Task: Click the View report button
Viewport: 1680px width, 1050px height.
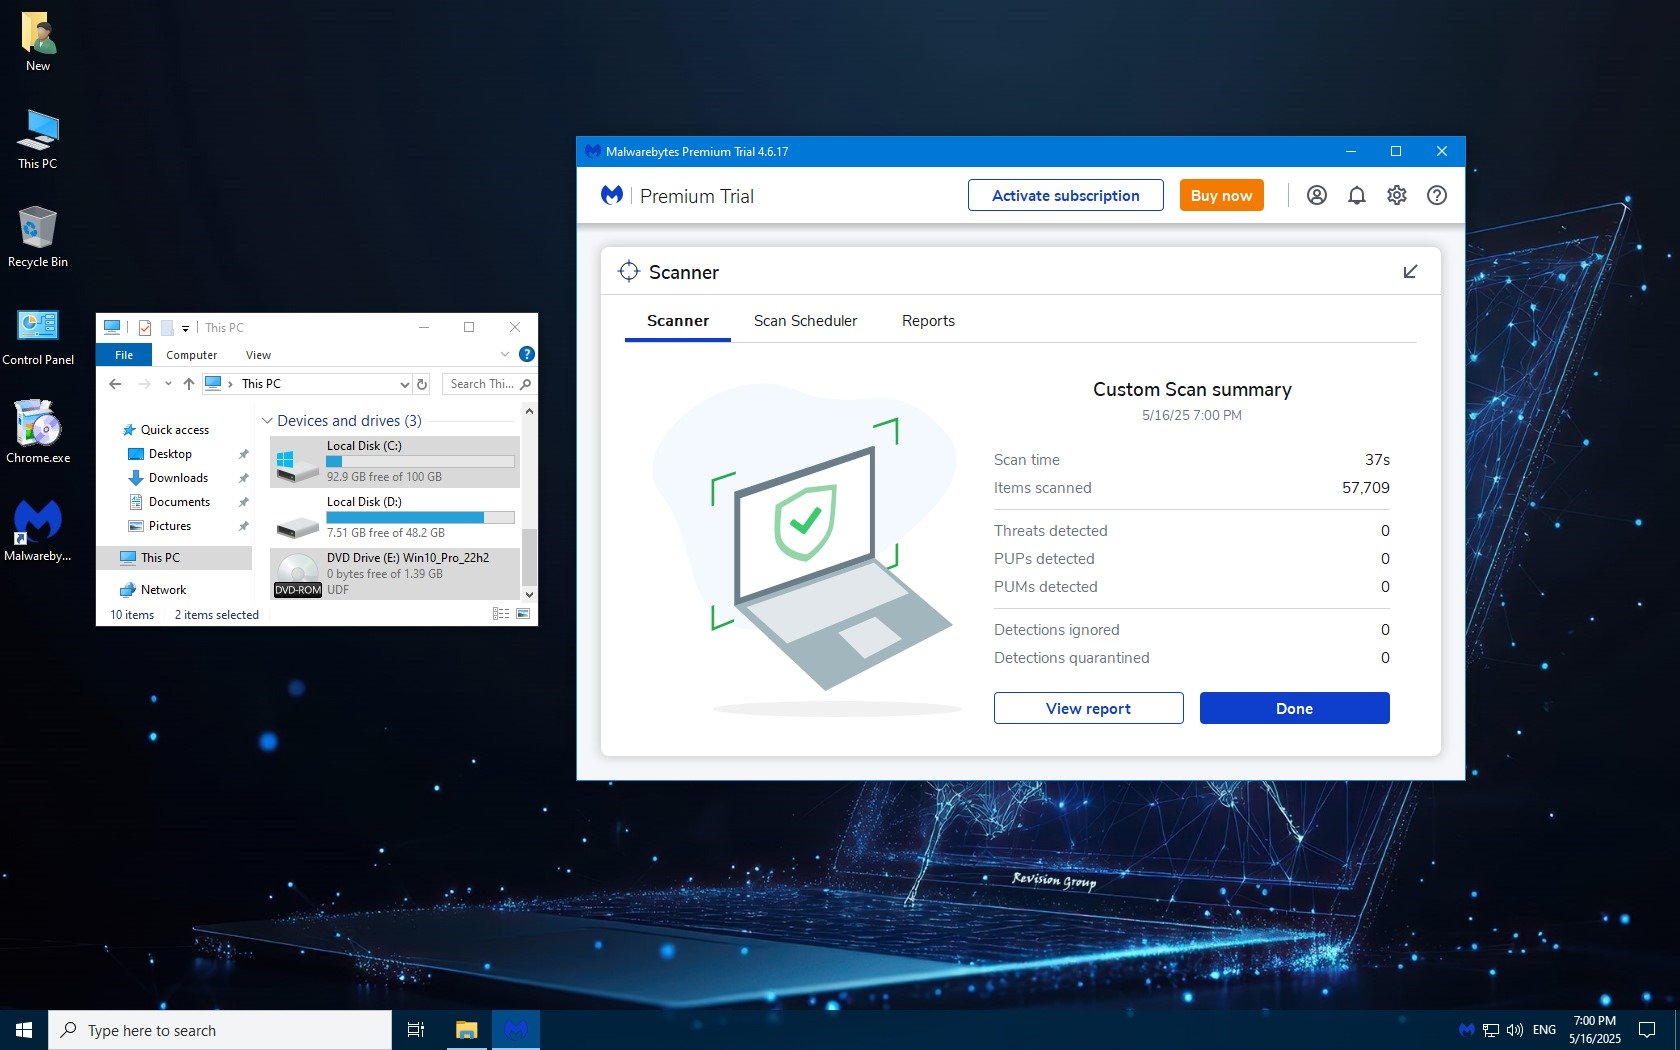Action: pos(1088,708)
